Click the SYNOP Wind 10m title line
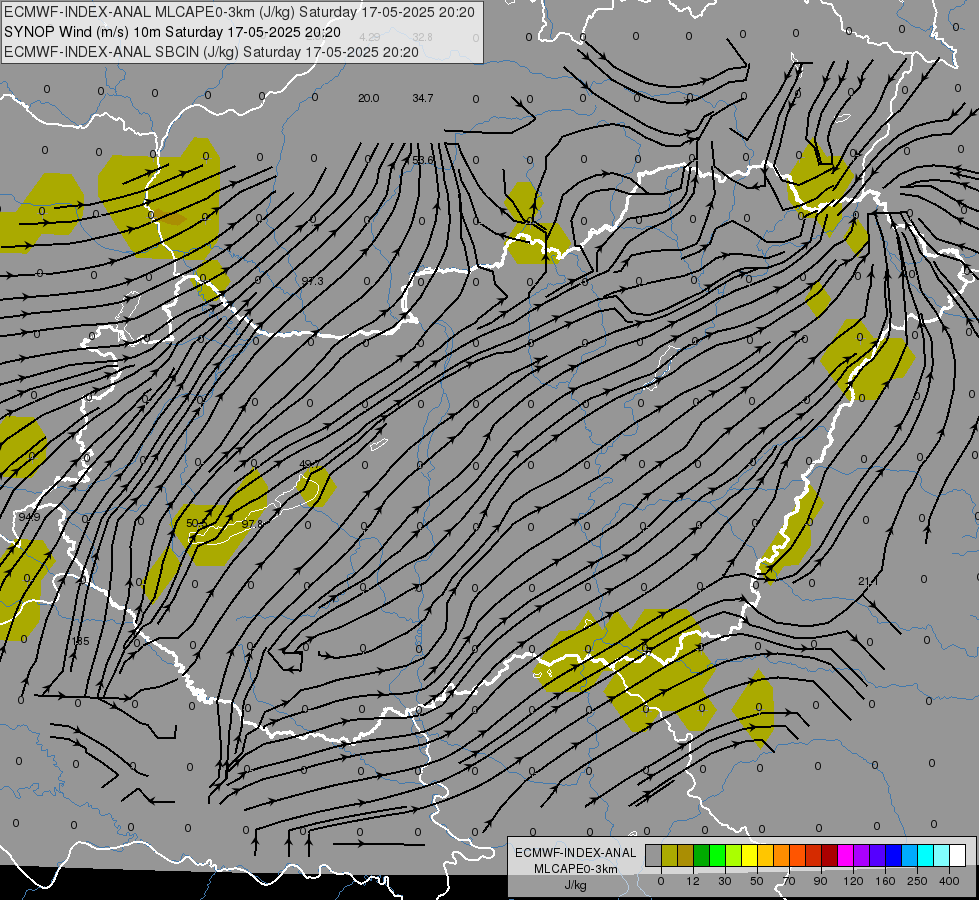 click(172, 32)
